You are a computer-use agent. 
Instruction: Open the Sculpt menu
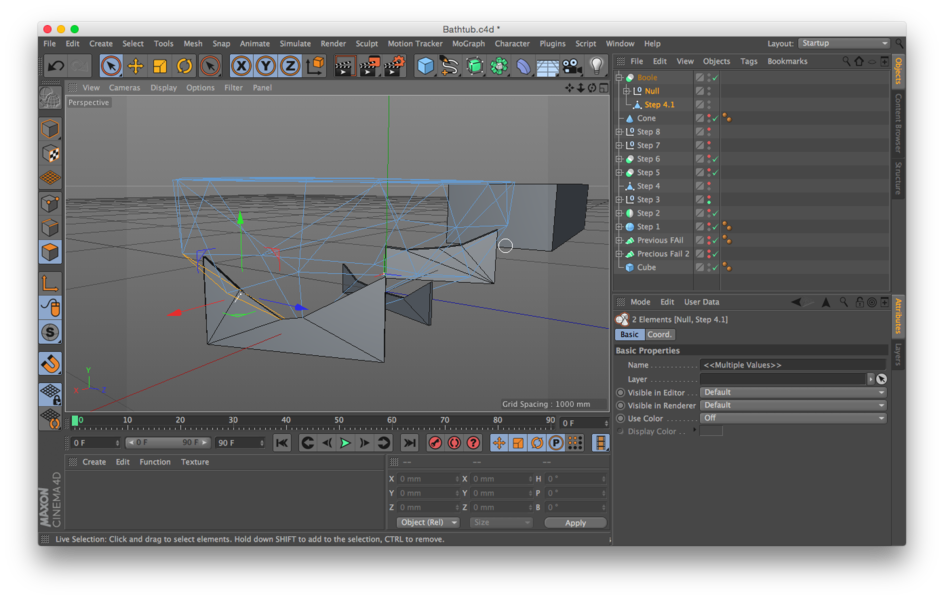pyautogui.click(x=367, y=43)
